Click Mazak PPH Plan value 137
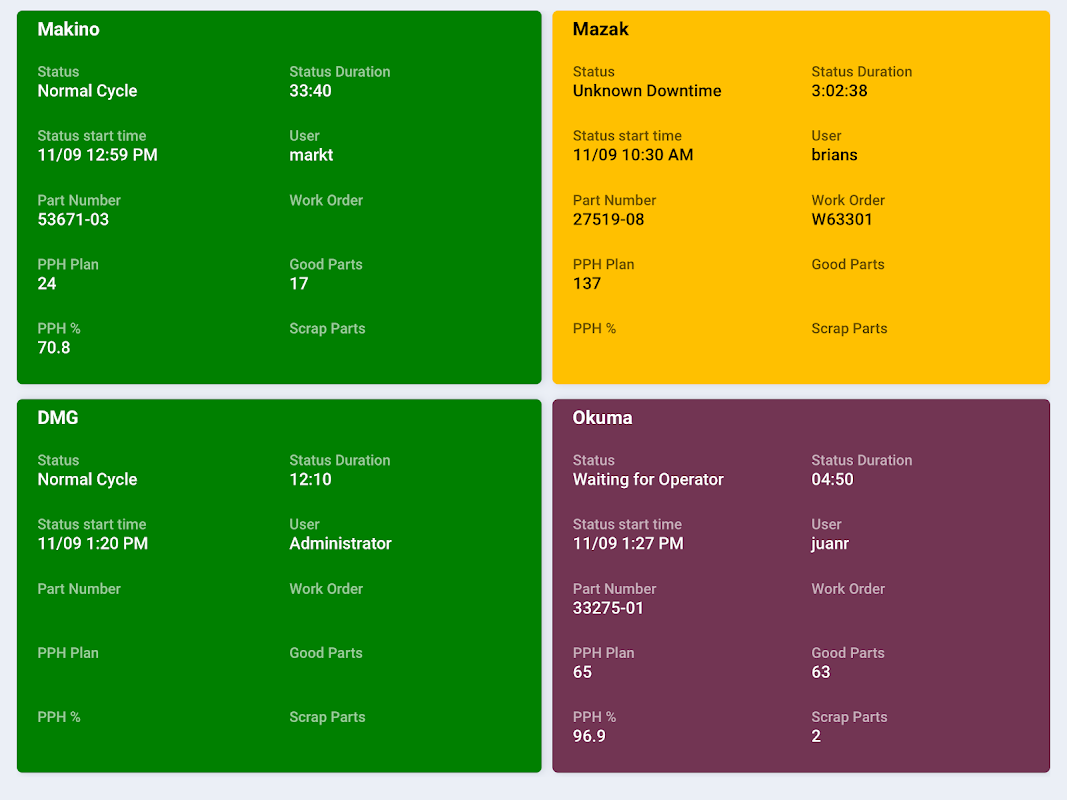Image resolution: width=1067 pixels, height=800 pixels. 587,284
